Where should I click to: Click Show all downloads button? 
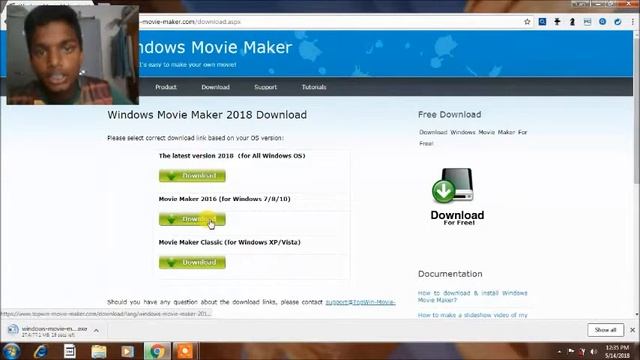tap(605, 330)
